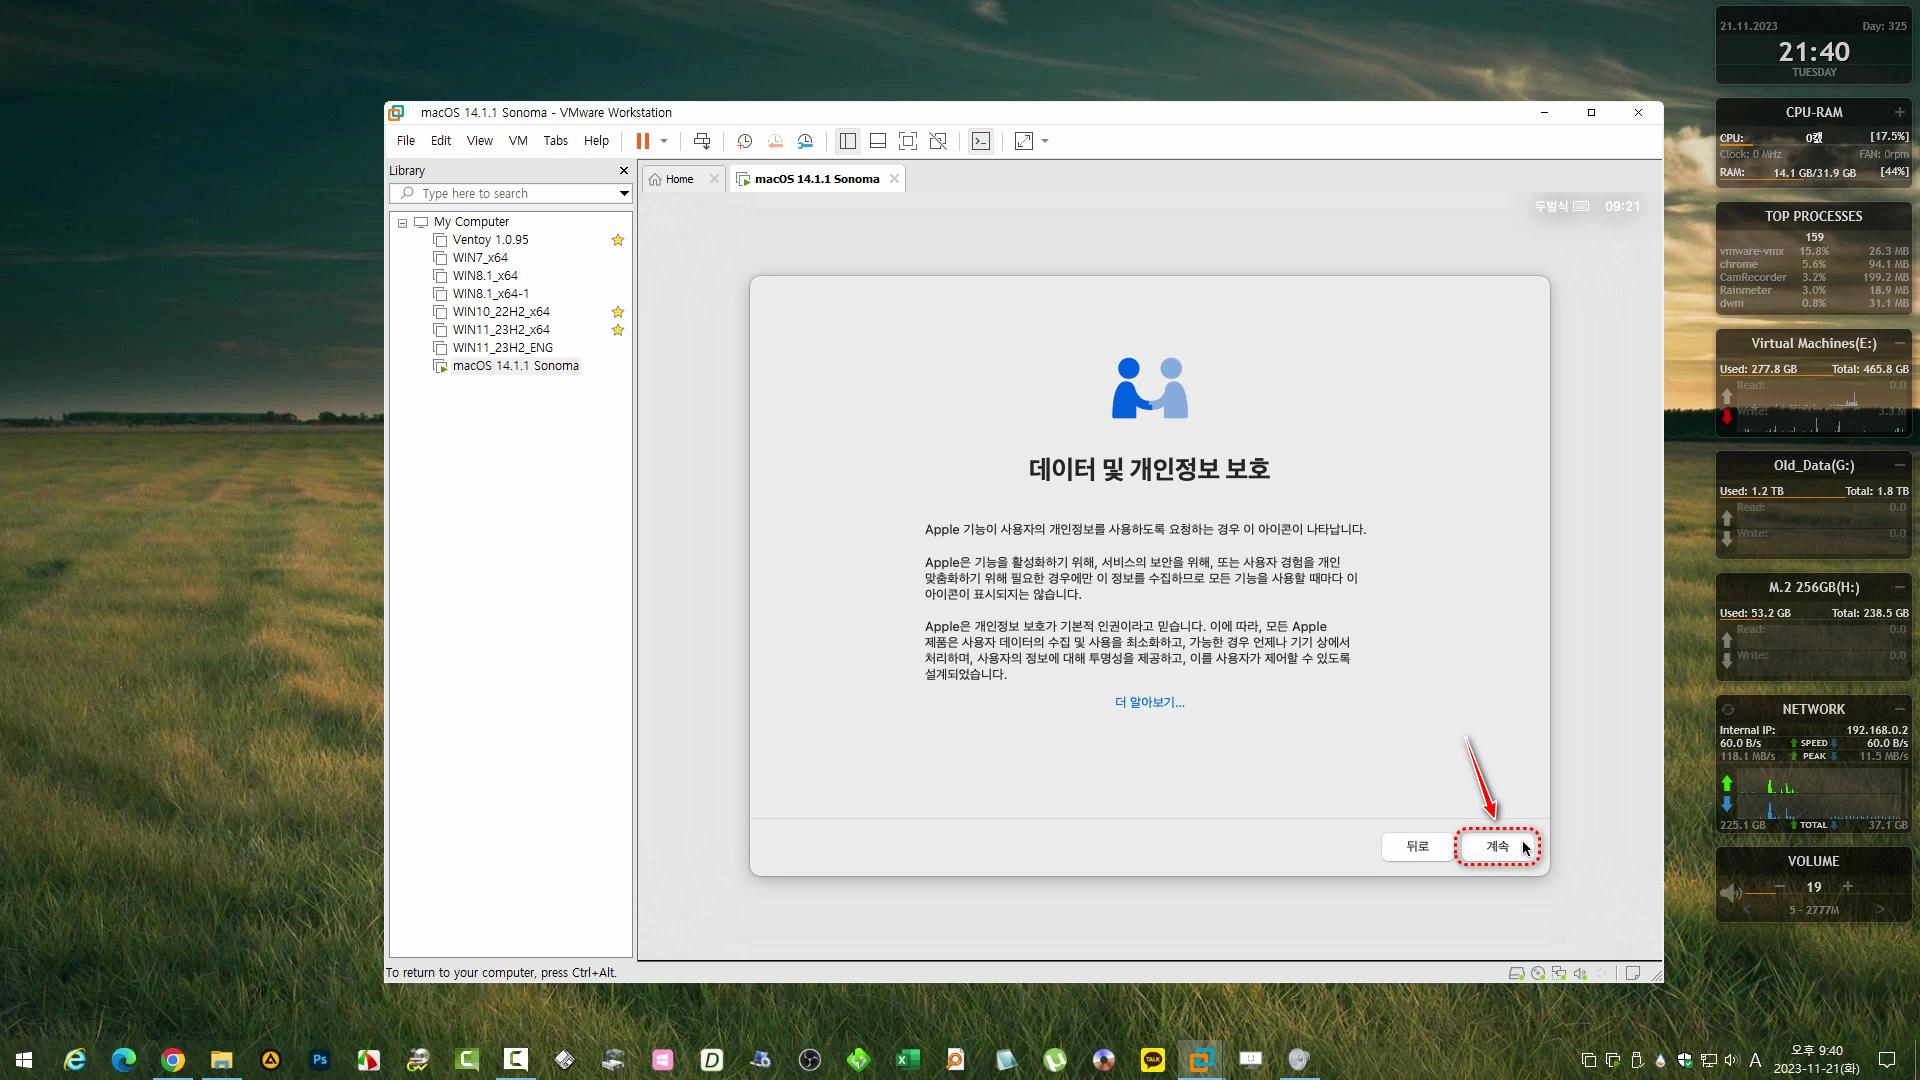Click the message log status bar icon
The width and height of the screenshot is (1920, 1080).
[x=1632, y=973]
